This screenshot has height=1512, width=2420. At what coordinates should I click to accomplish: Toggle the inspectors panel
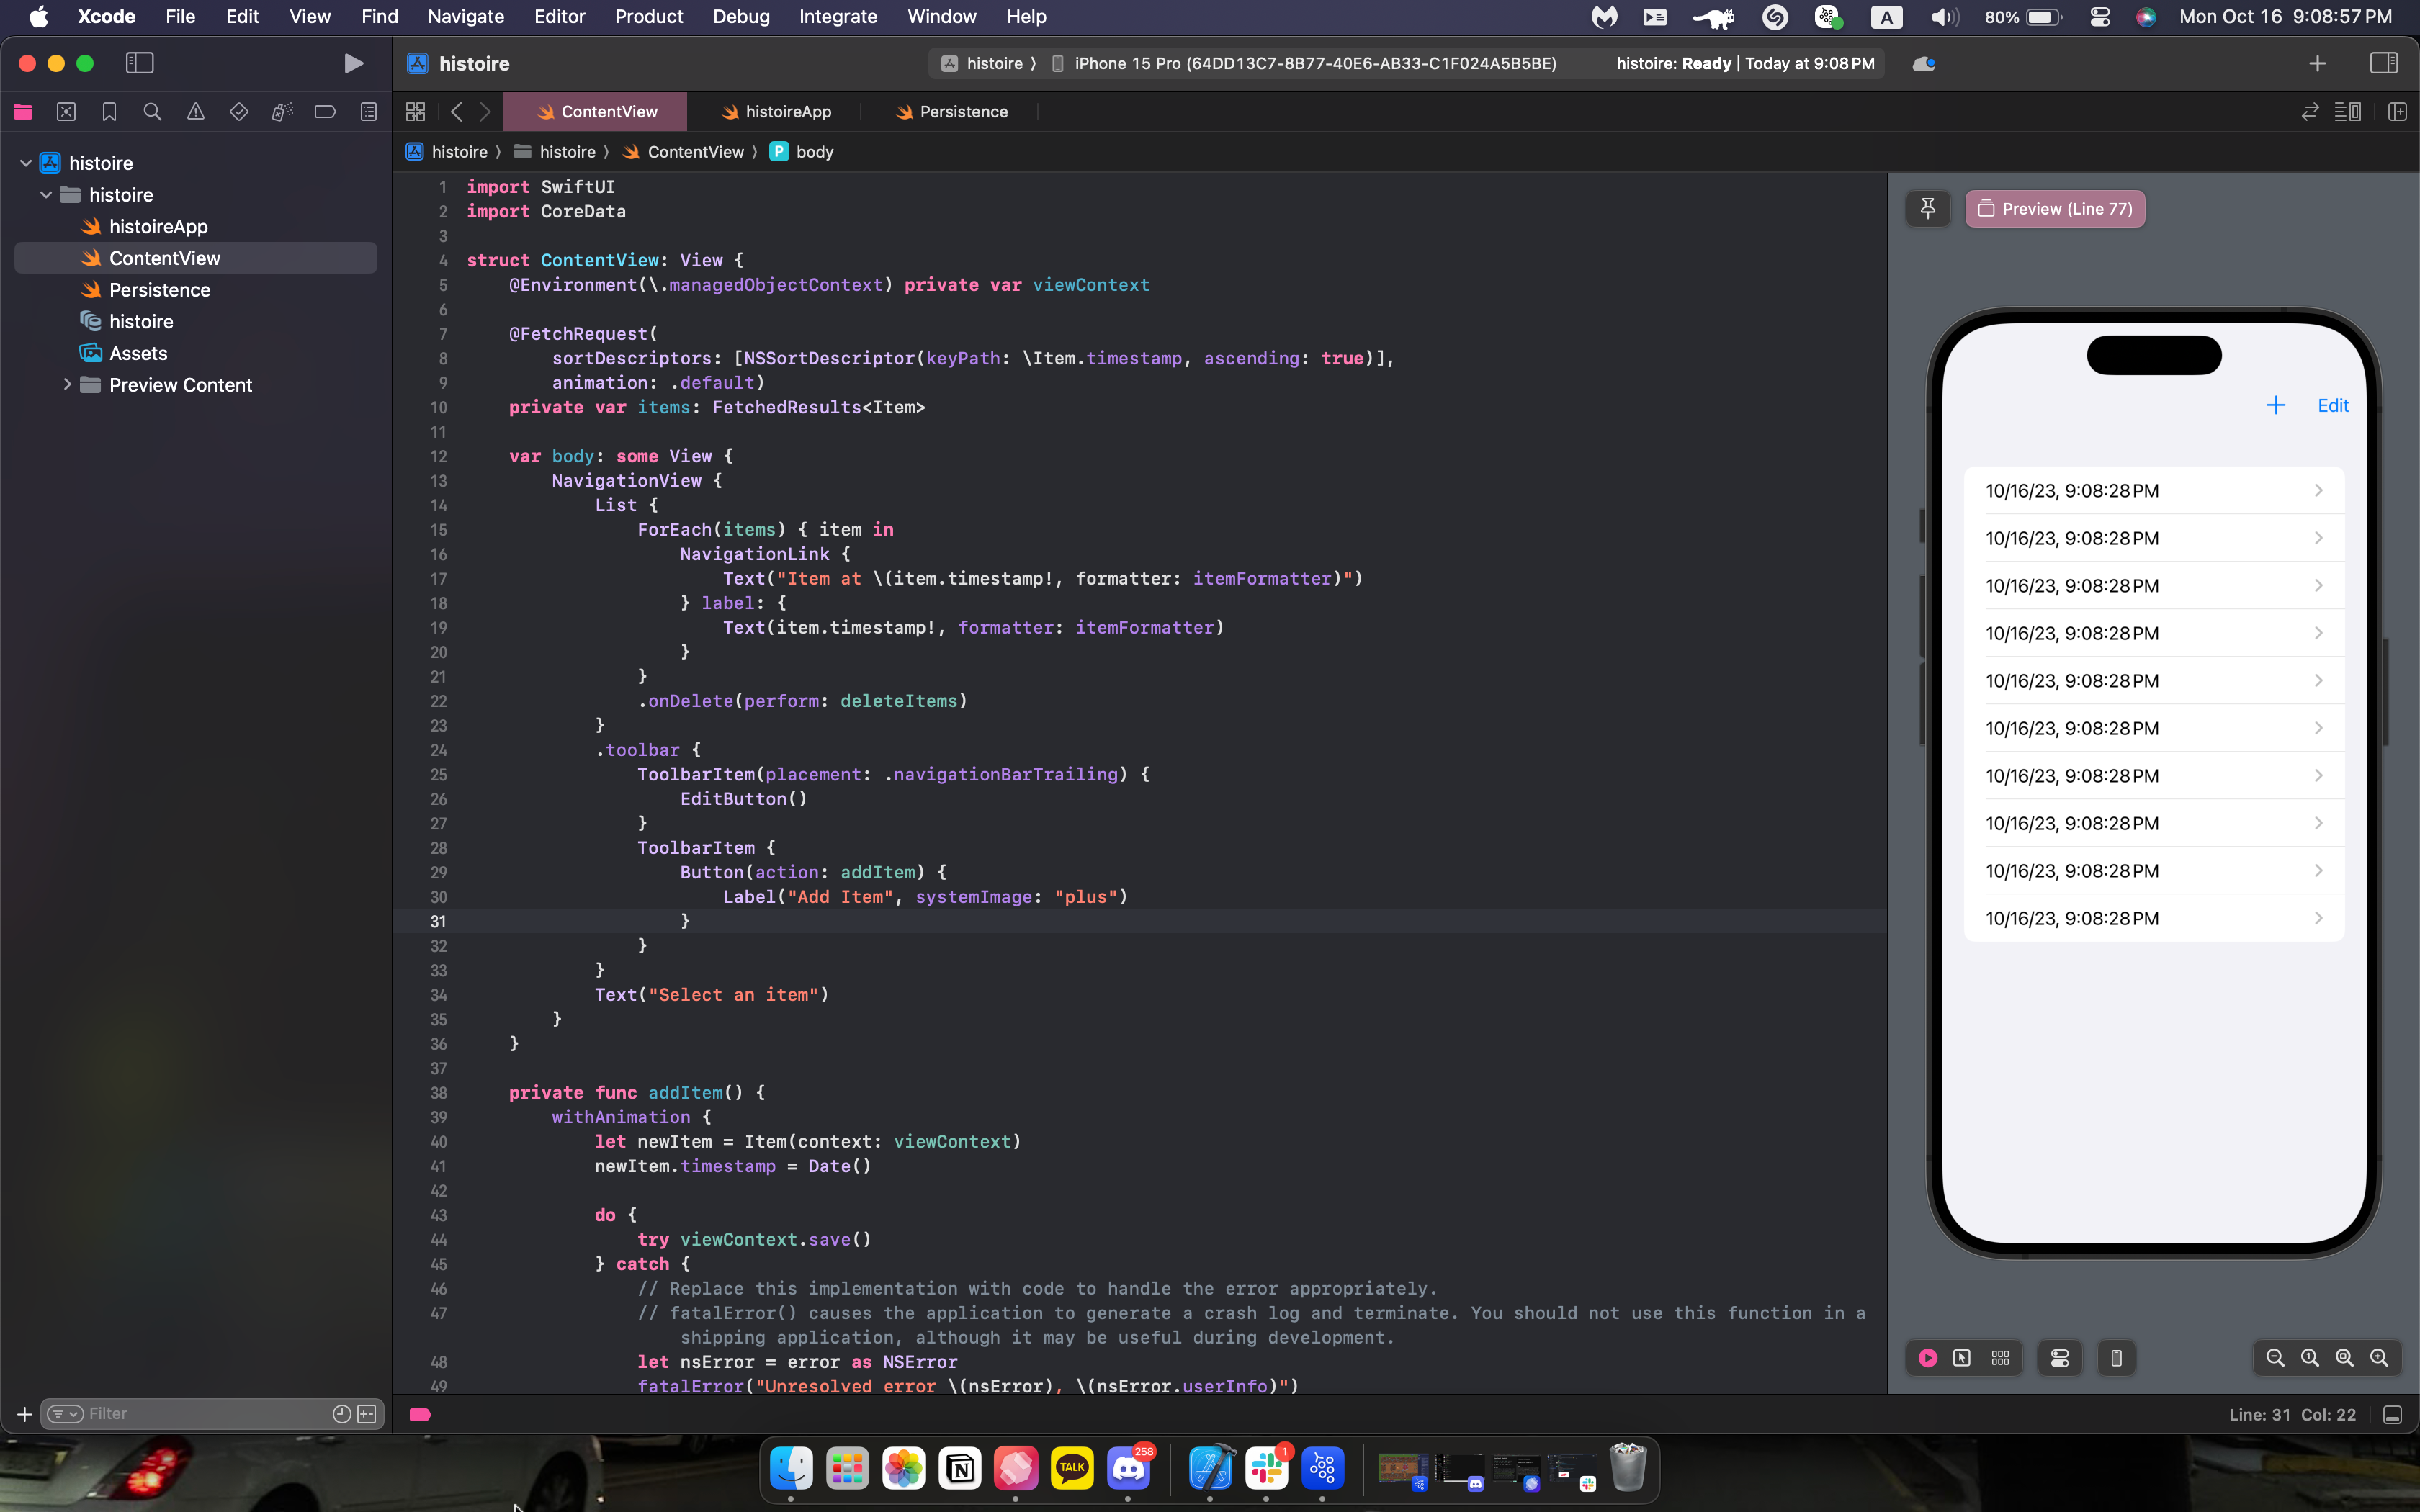click(2384, 64)
